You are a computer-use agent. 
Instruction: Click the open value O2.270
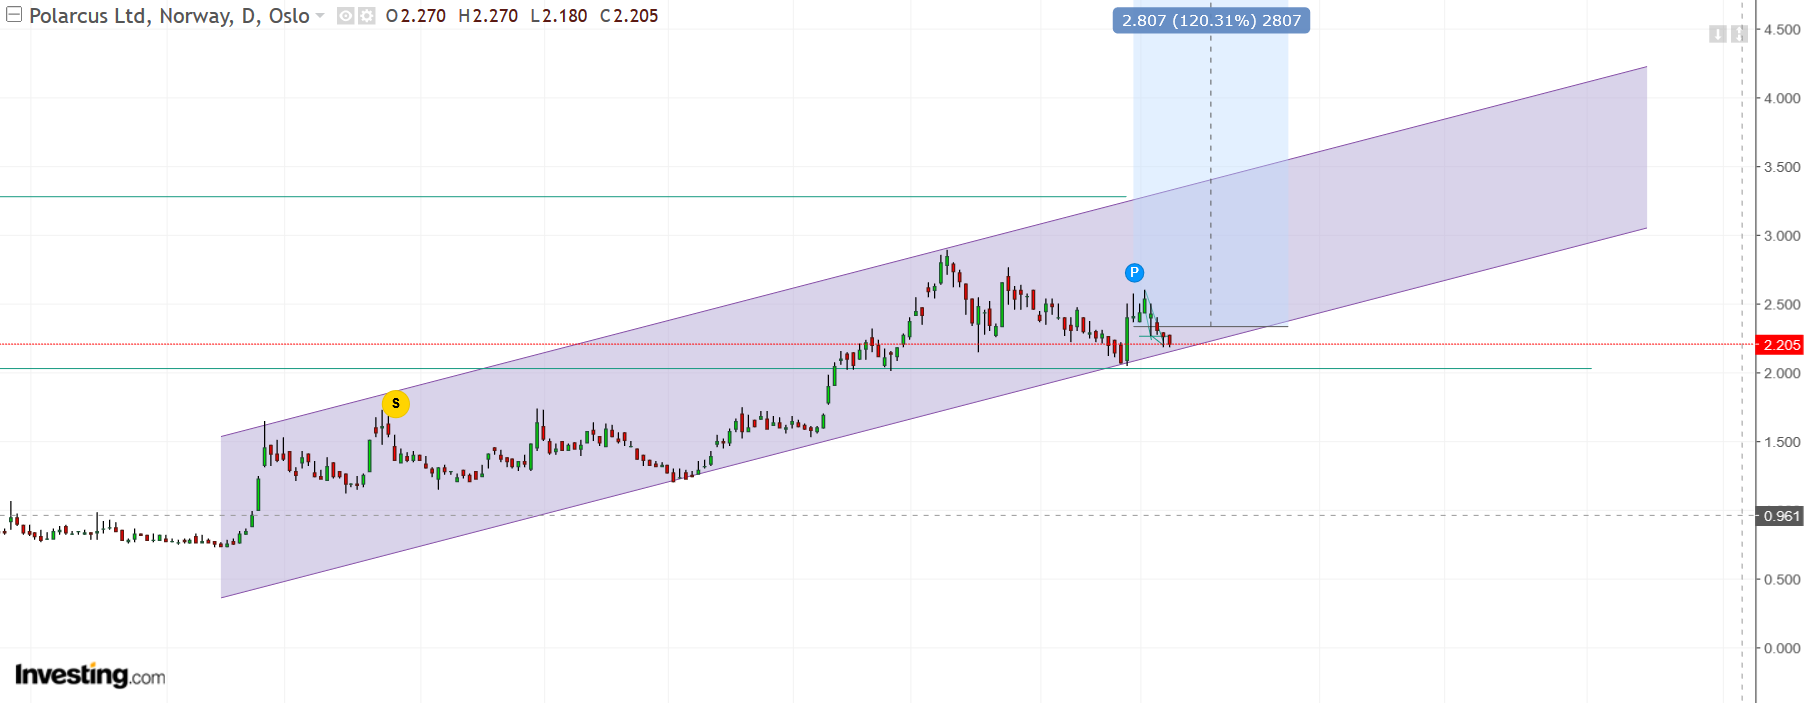click(416, 16)
